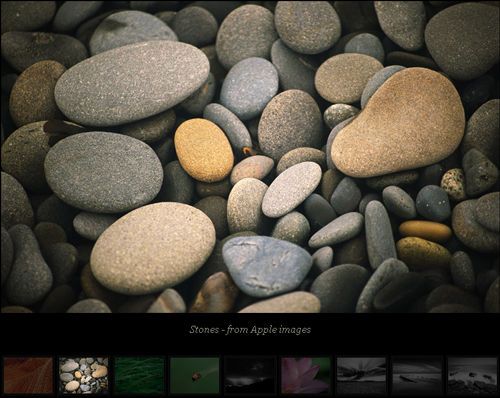Screen dimensions: 500x398
Task: Click the large stones photo
Action: click(250, 157)
